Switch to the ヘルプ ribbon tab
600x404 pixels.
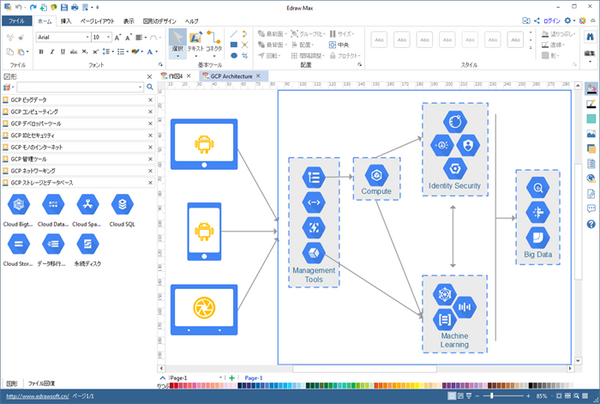[192, 21]
